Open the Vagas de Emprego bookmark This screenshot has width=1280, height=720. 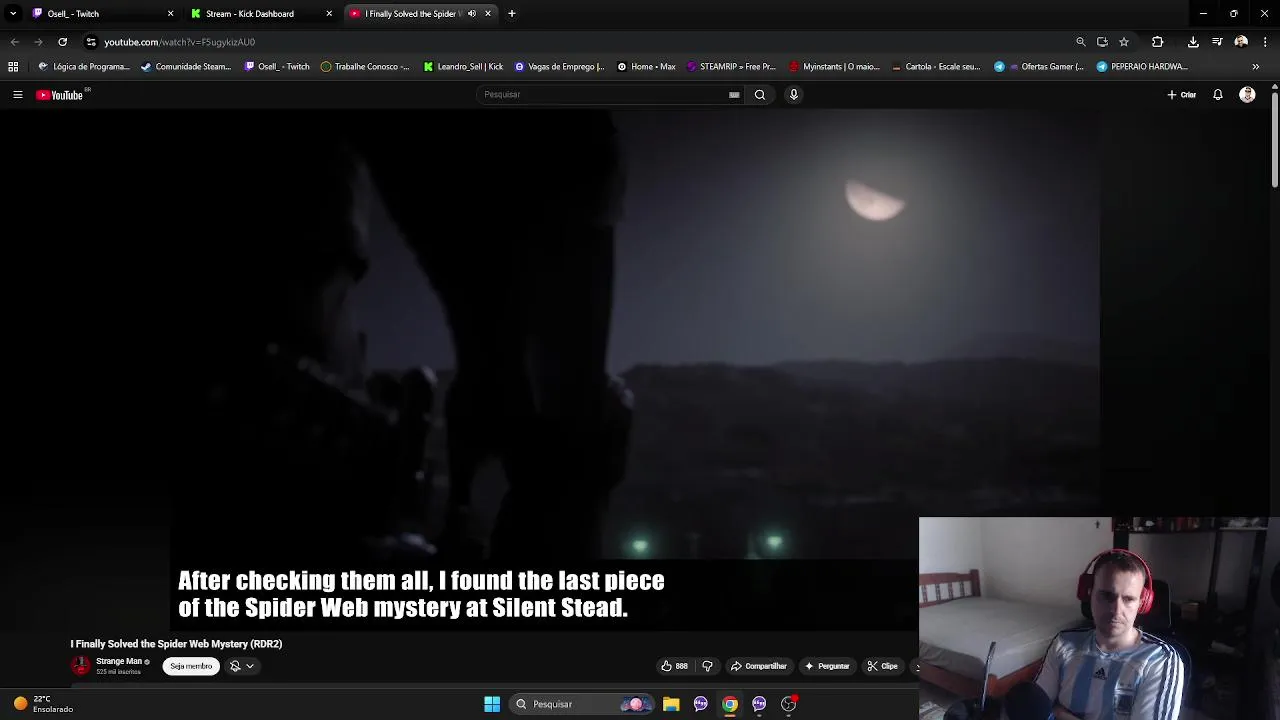click(560, 67)
